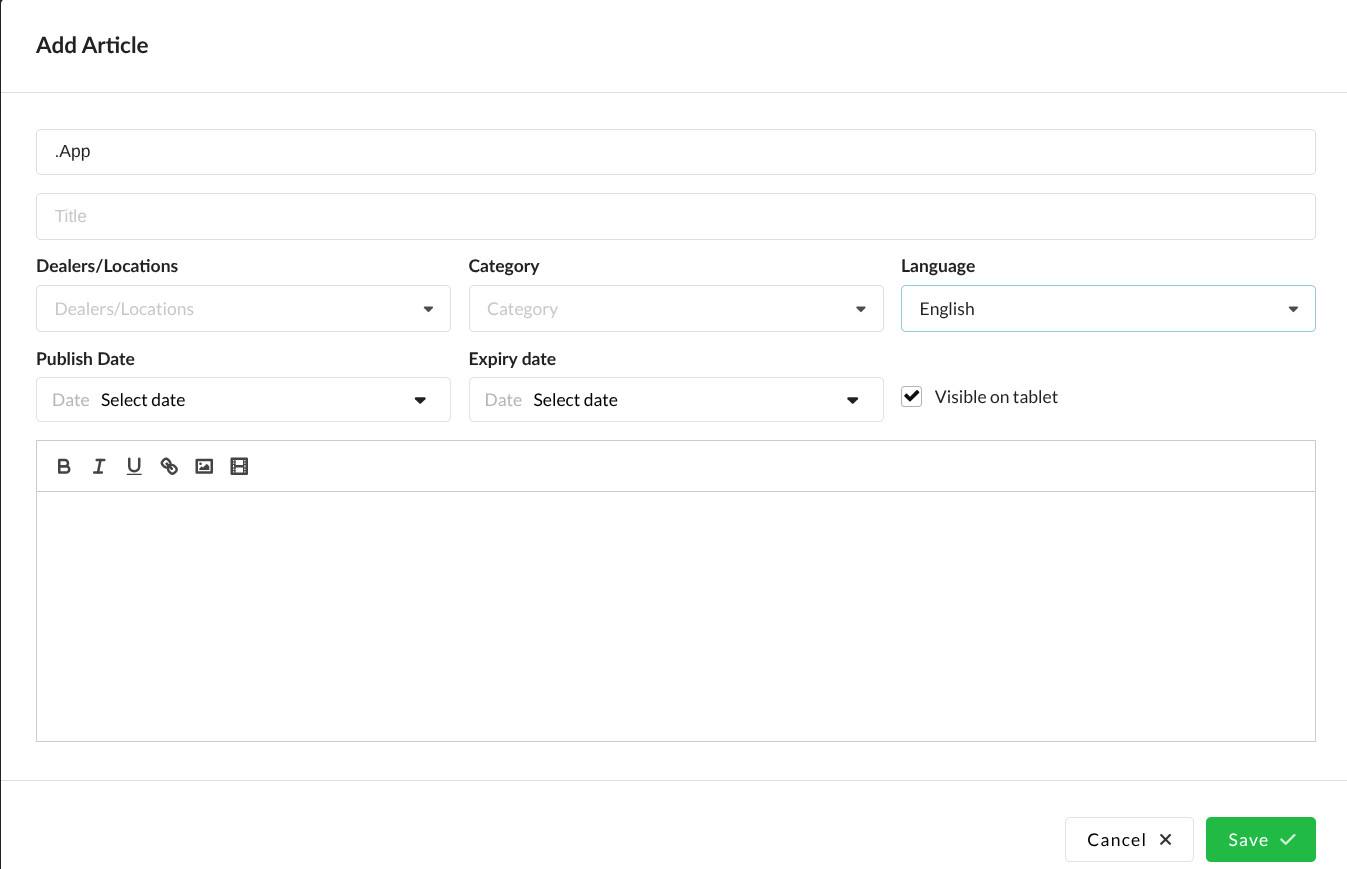Toggle underline formatting in editor toolbar
Viewport: 1347px width, 869px height.
click(134, 466)
